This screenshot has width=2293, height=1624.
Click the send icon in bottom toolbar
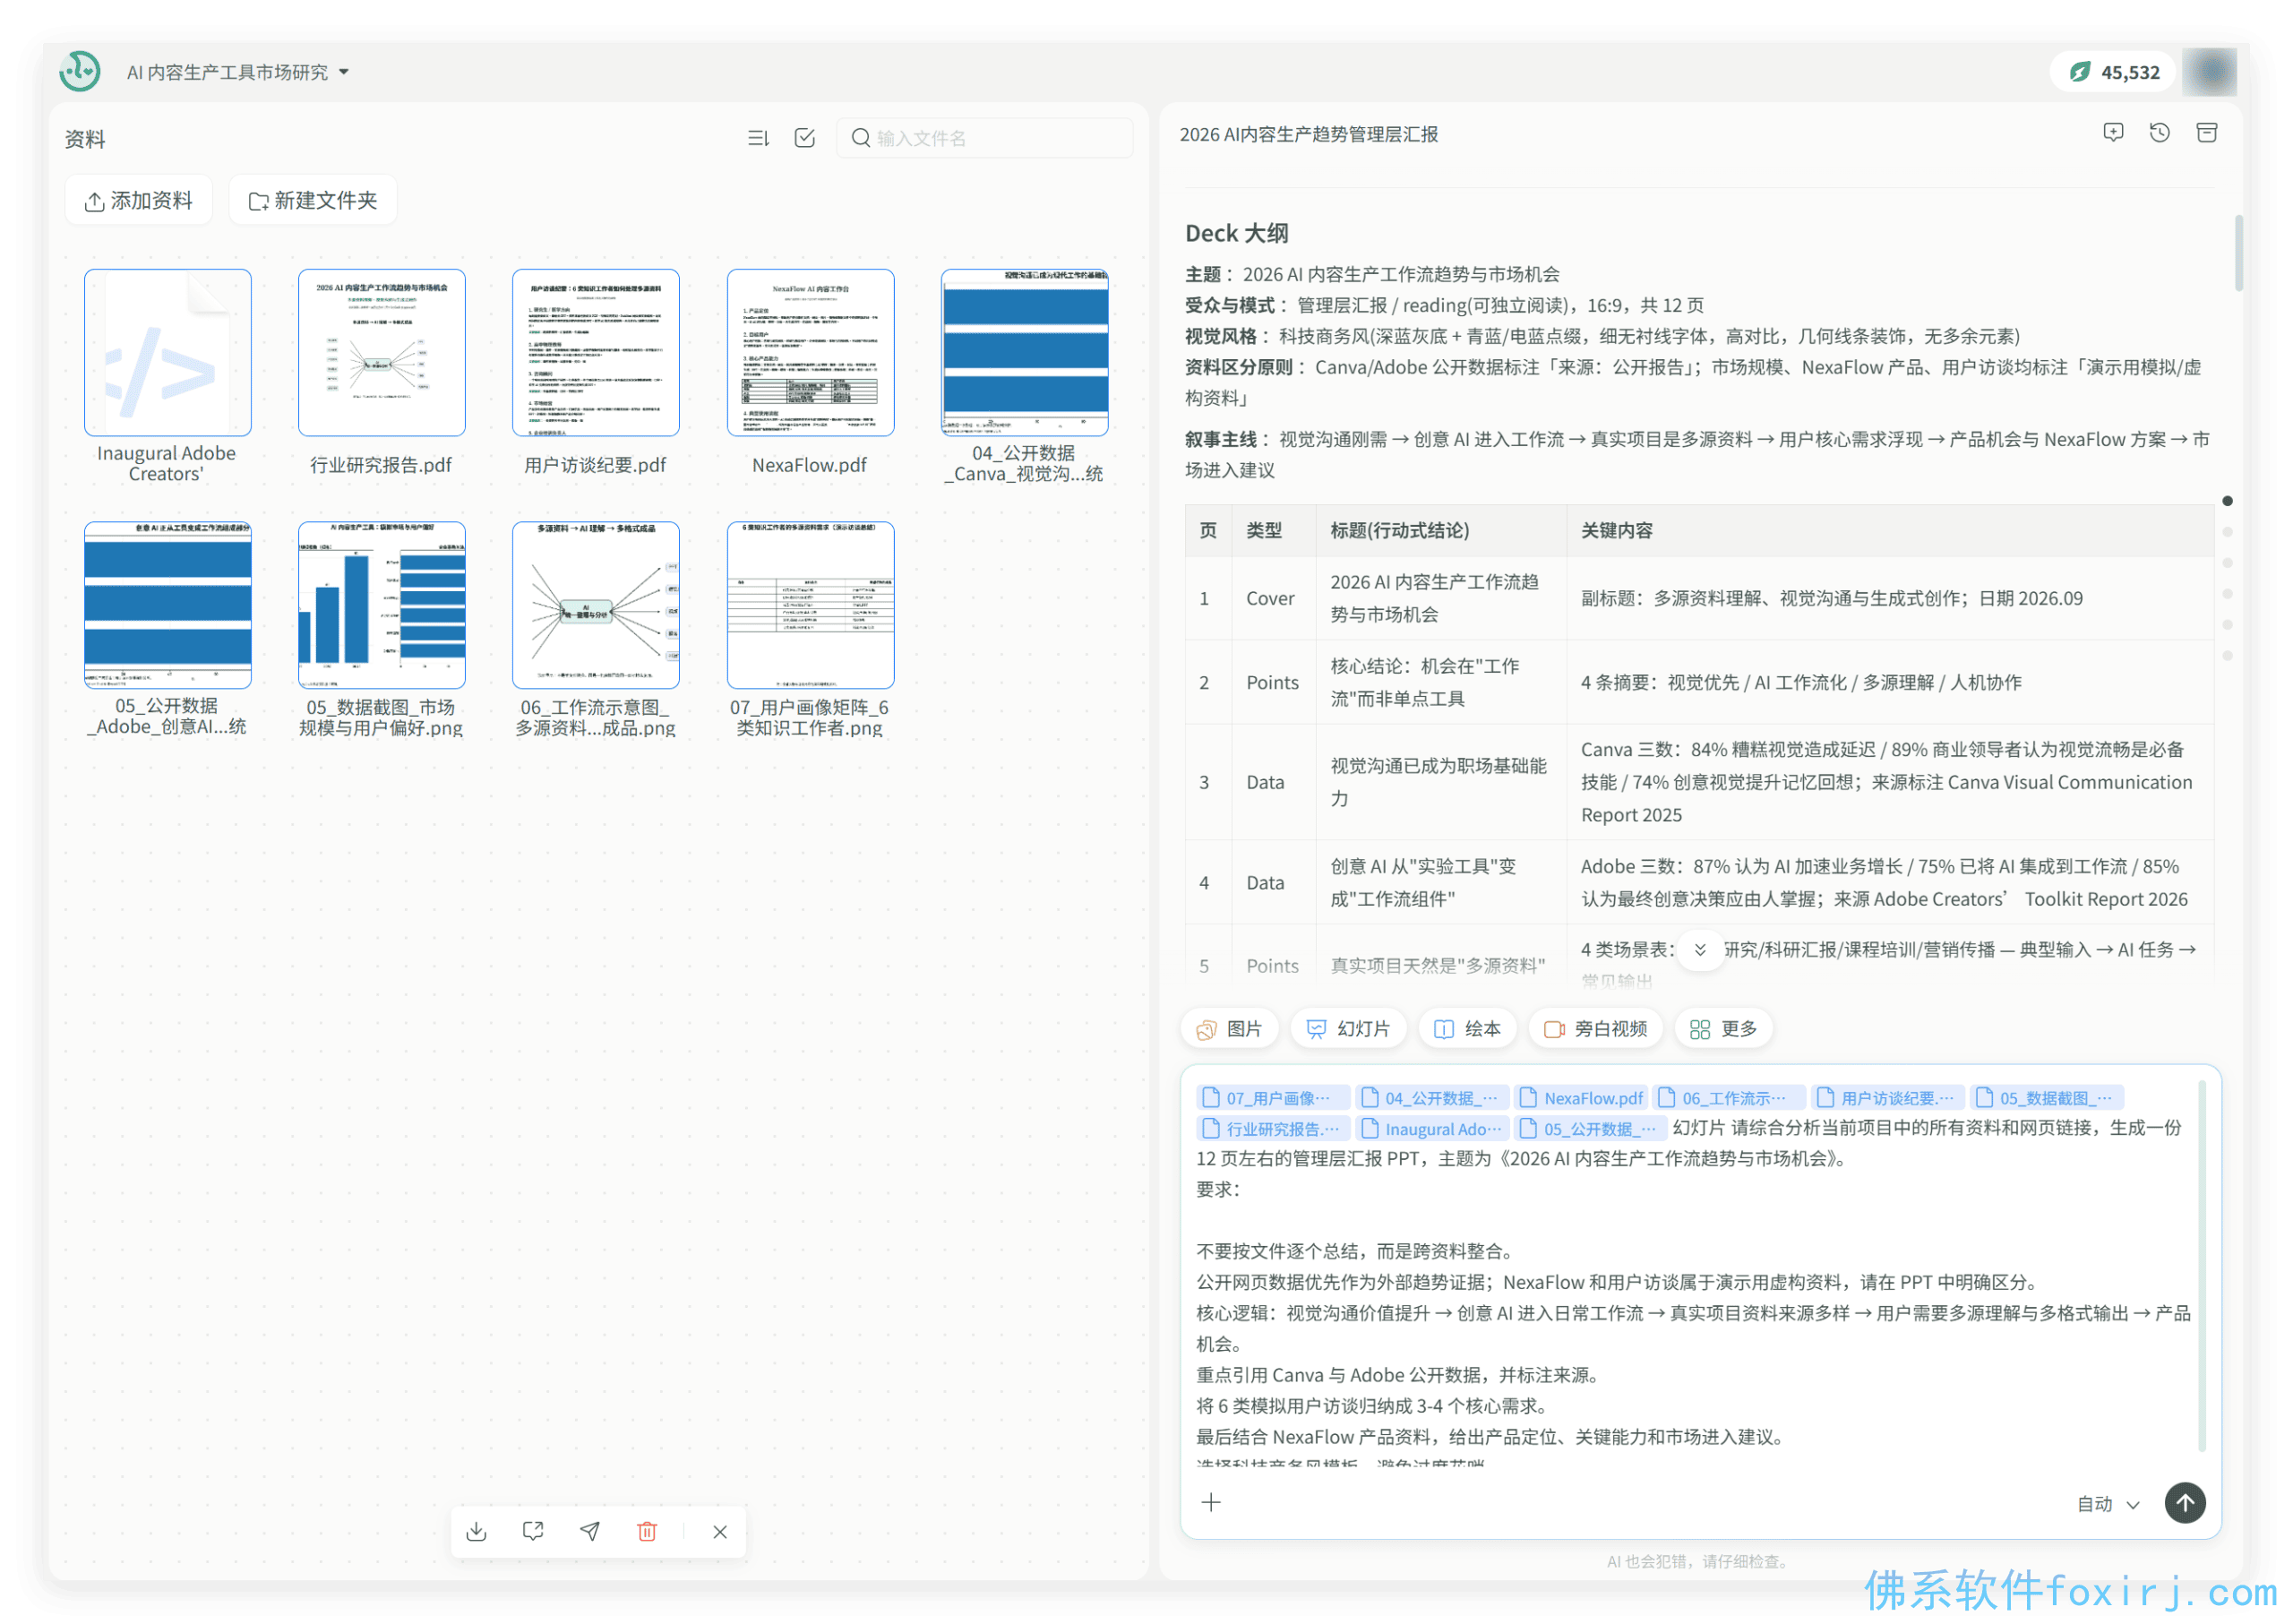(x=590, y=1531)
